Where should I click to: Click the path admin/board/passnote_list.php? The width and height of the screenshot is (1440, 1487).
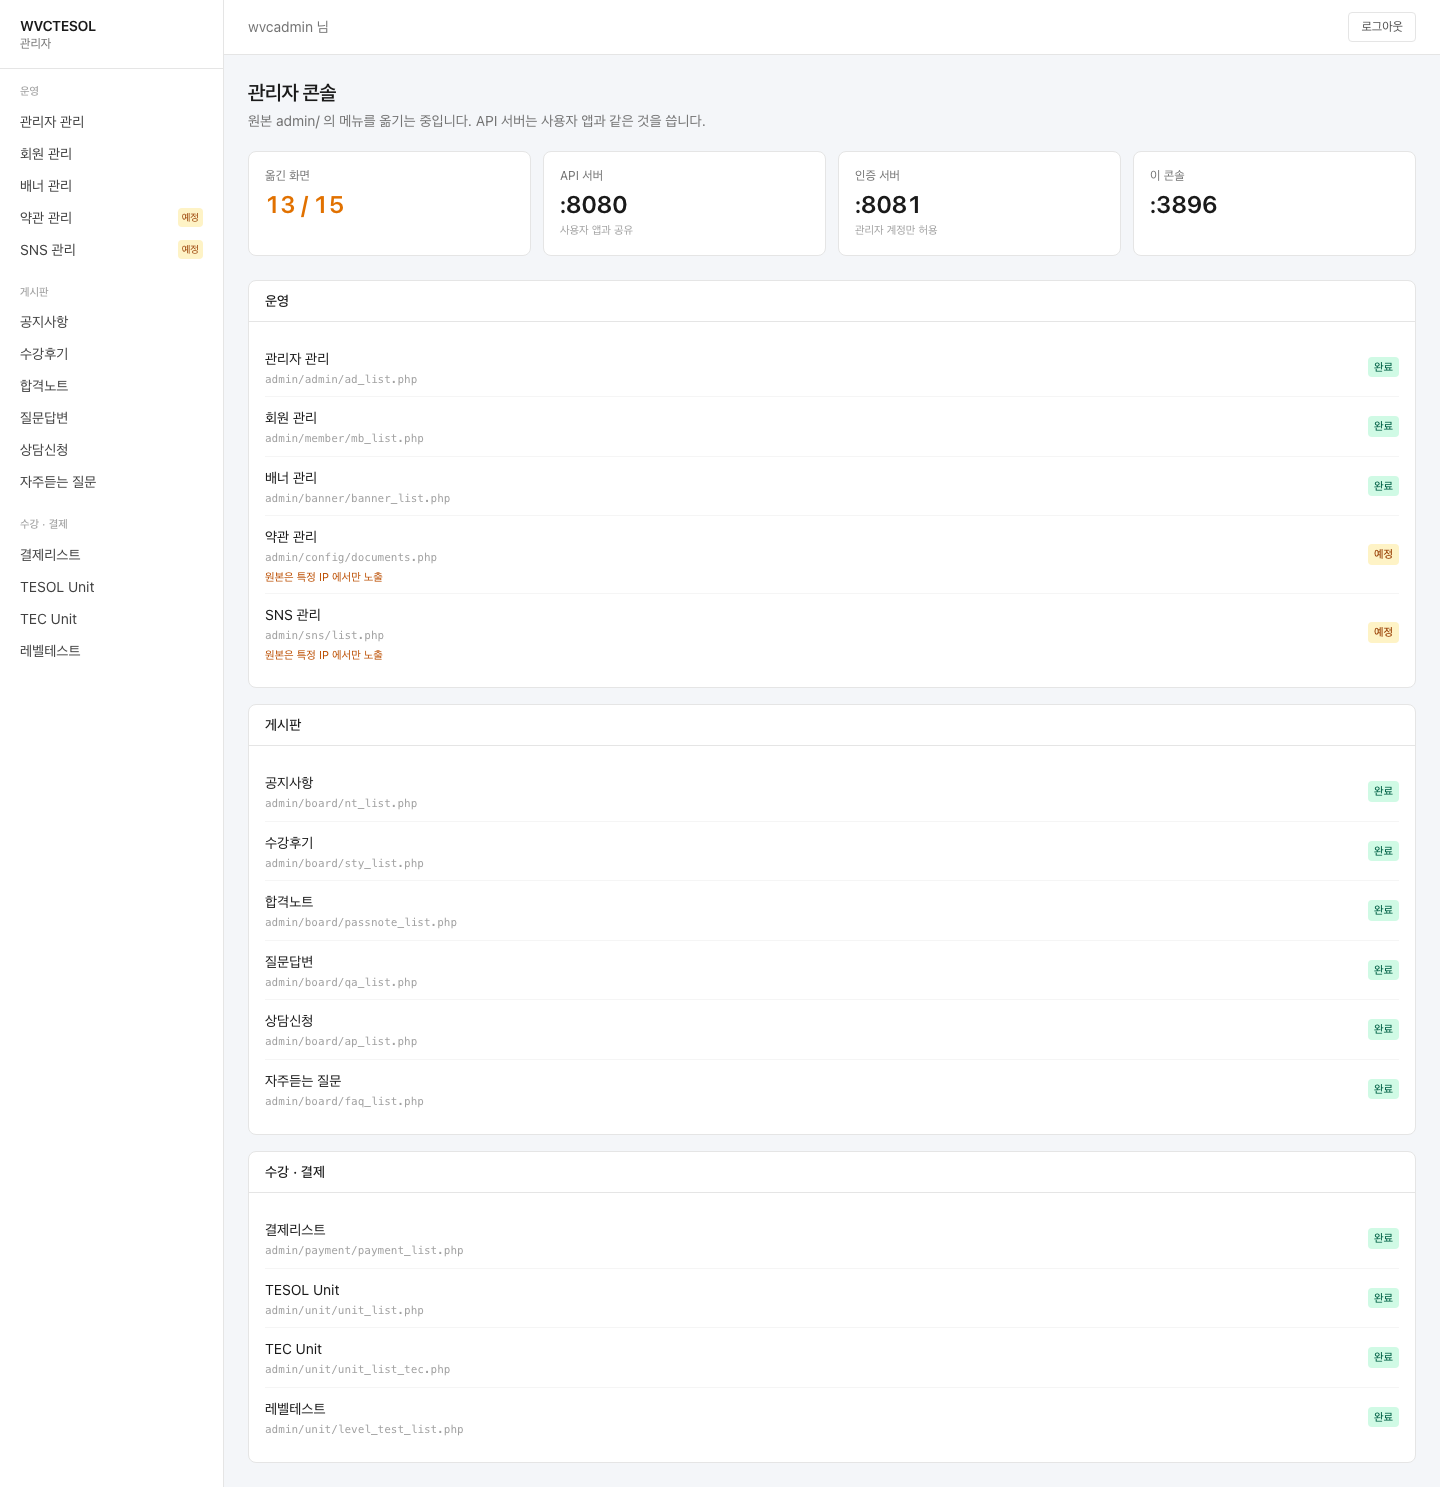[x=361, y=923]
